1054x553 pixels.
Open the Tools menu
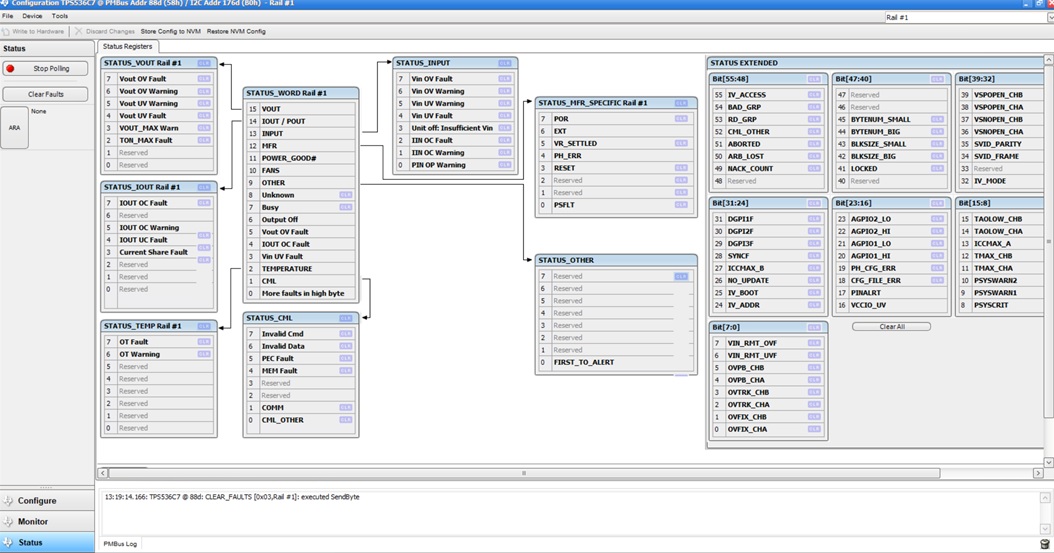pyautogui.click(x=60, y=16)
